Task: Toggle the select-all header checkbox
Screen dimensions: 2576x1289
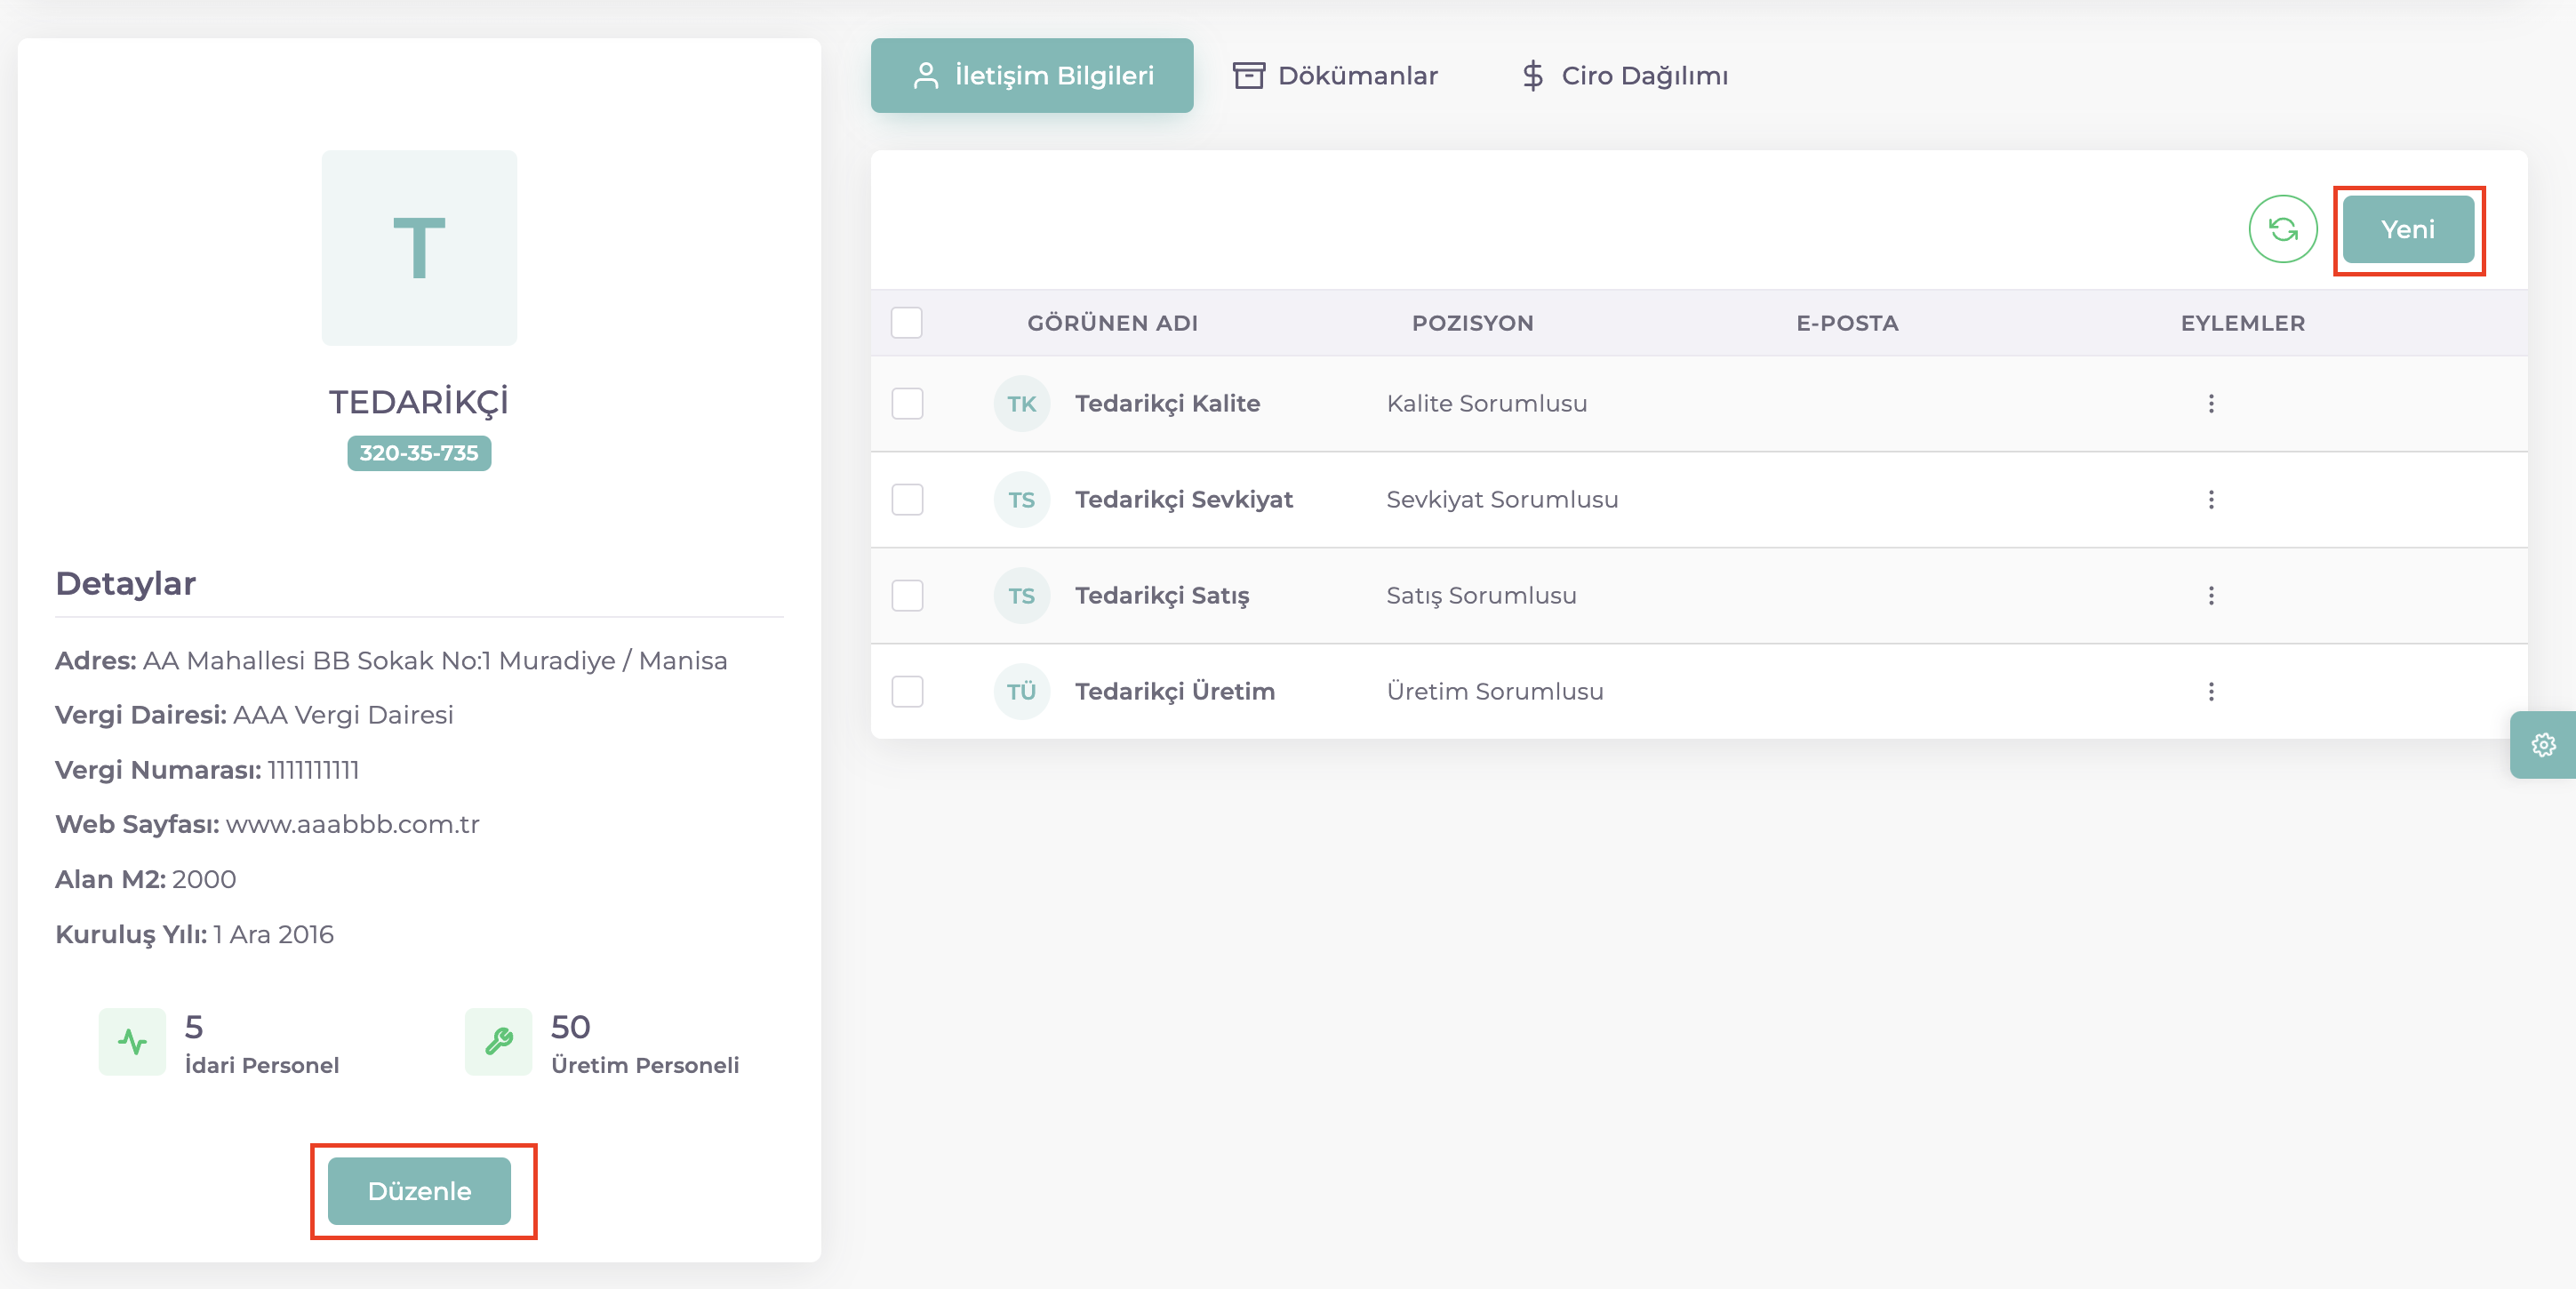Action: tap(906, 323)
